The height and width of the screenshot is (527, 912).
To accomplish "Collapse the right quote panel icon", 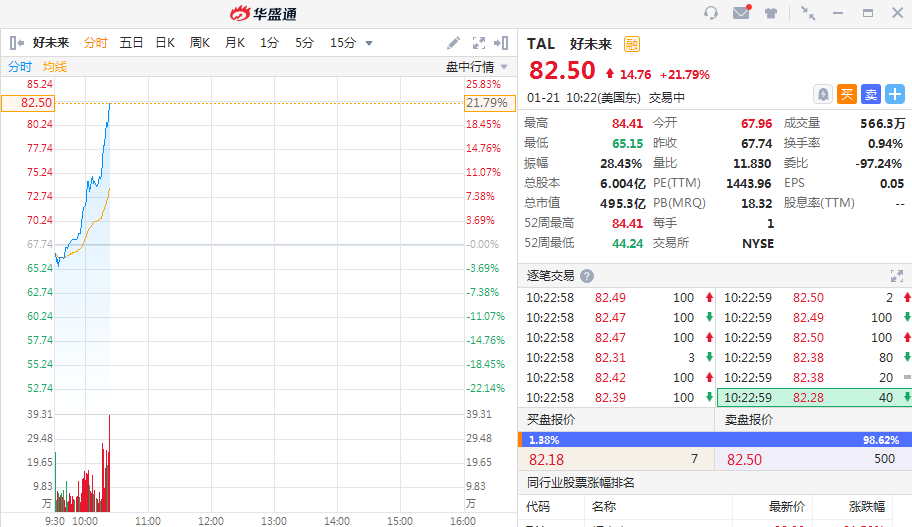I will (x=502, y=43).
